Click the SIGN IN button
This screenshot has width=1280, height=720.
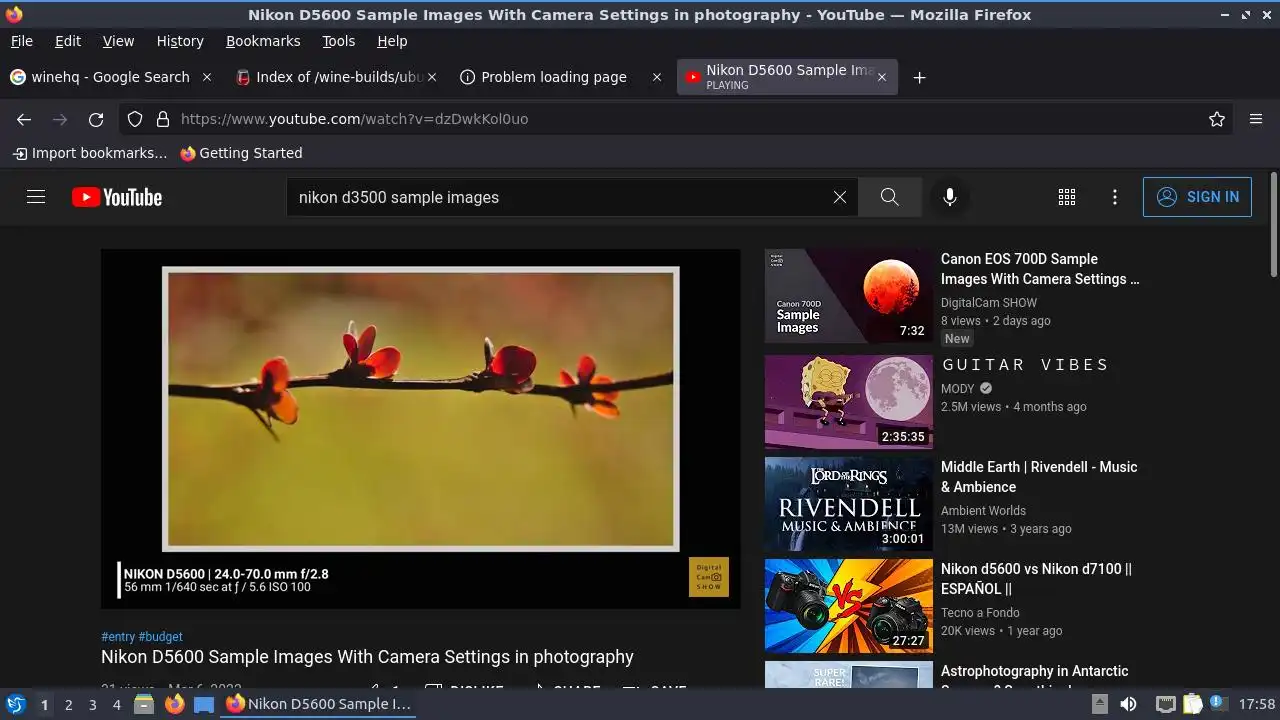(1197, 197)
